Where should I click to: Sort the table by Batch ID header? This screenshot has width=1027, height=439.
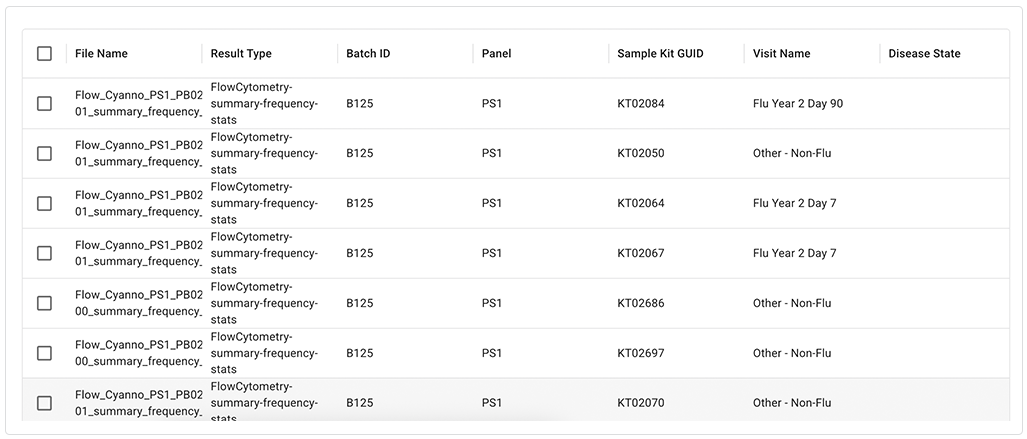(x=368, y=54)
